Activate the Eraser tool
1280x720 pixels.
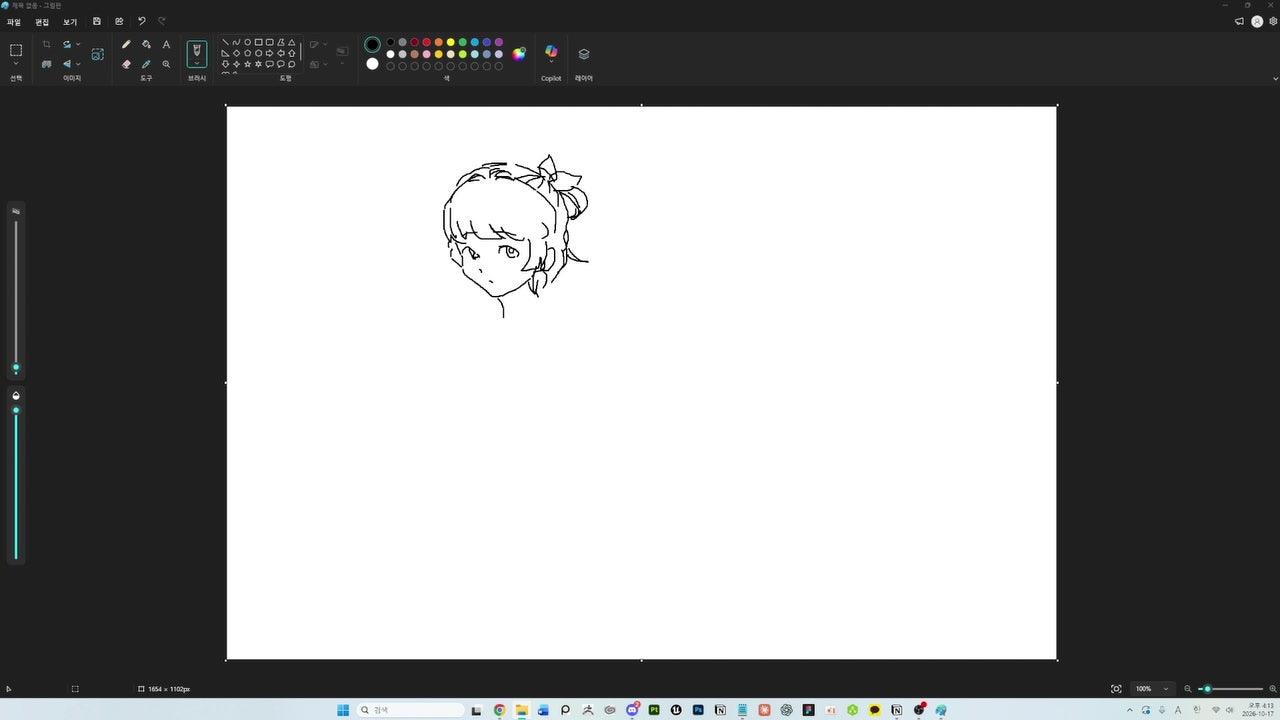coord(126,64)
